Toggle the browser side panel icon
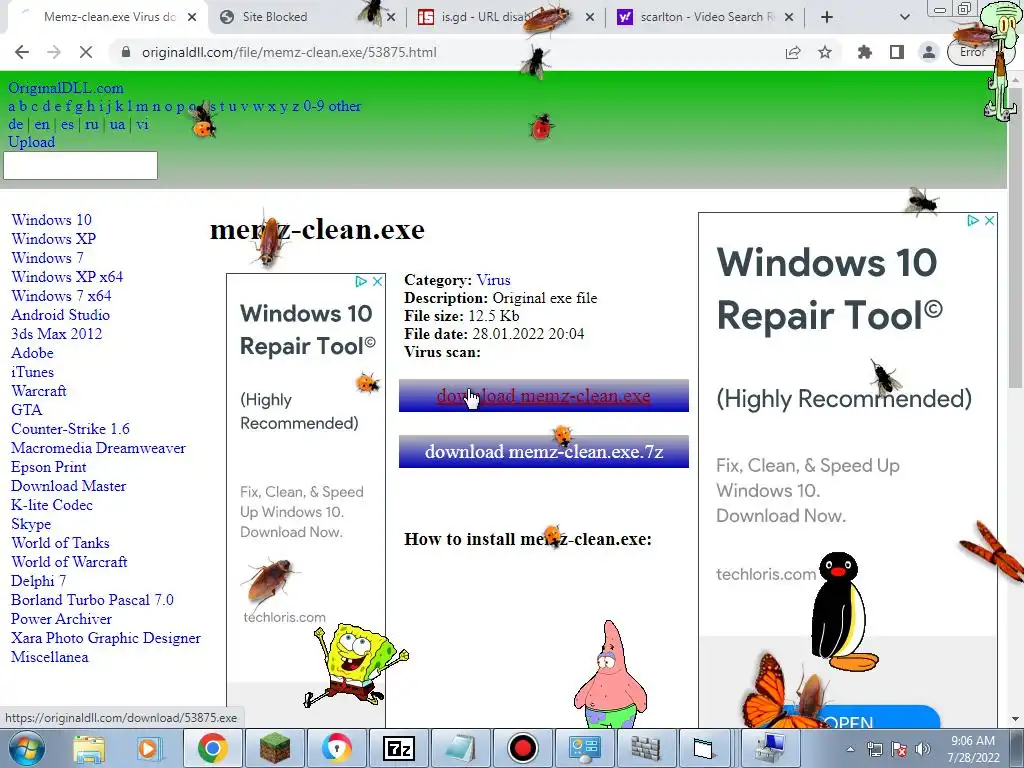Viewport: 1024px width, 768px height. pyautogui.click(x=897, y=52)
